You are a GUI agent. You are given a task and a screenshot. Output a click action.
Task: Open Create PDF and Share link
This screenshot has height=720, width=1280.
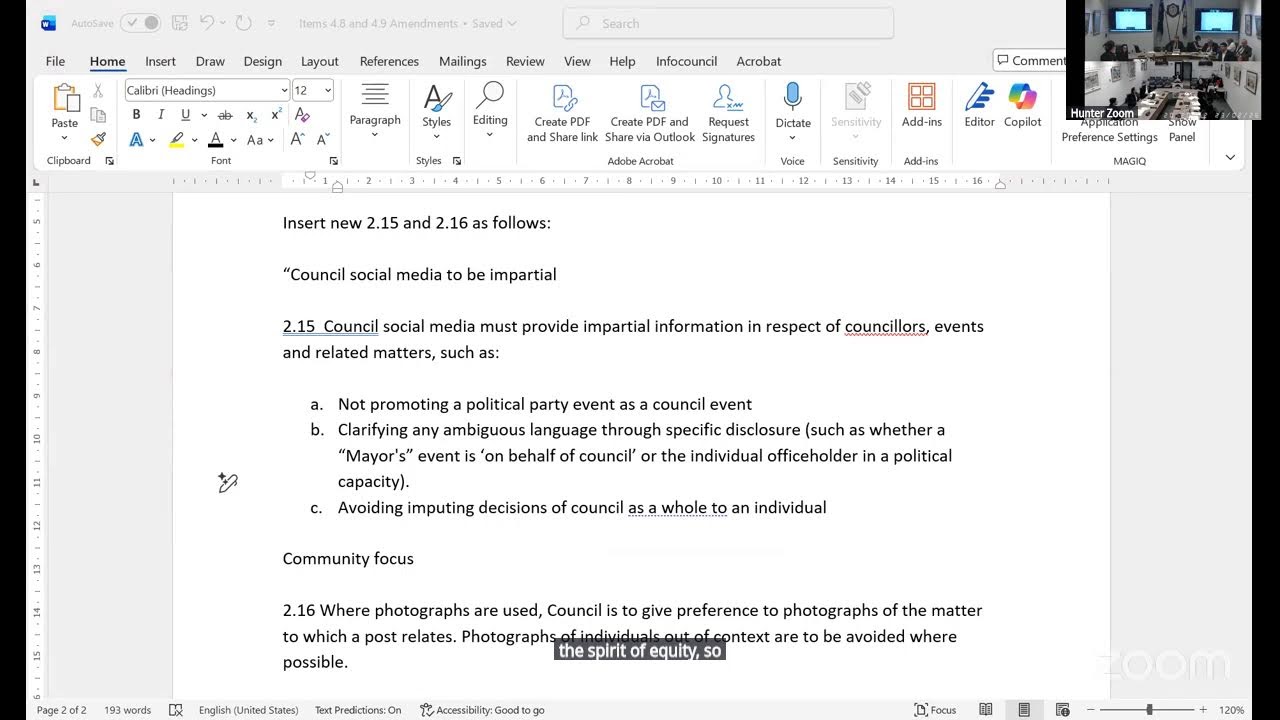(x=562, y=113)
